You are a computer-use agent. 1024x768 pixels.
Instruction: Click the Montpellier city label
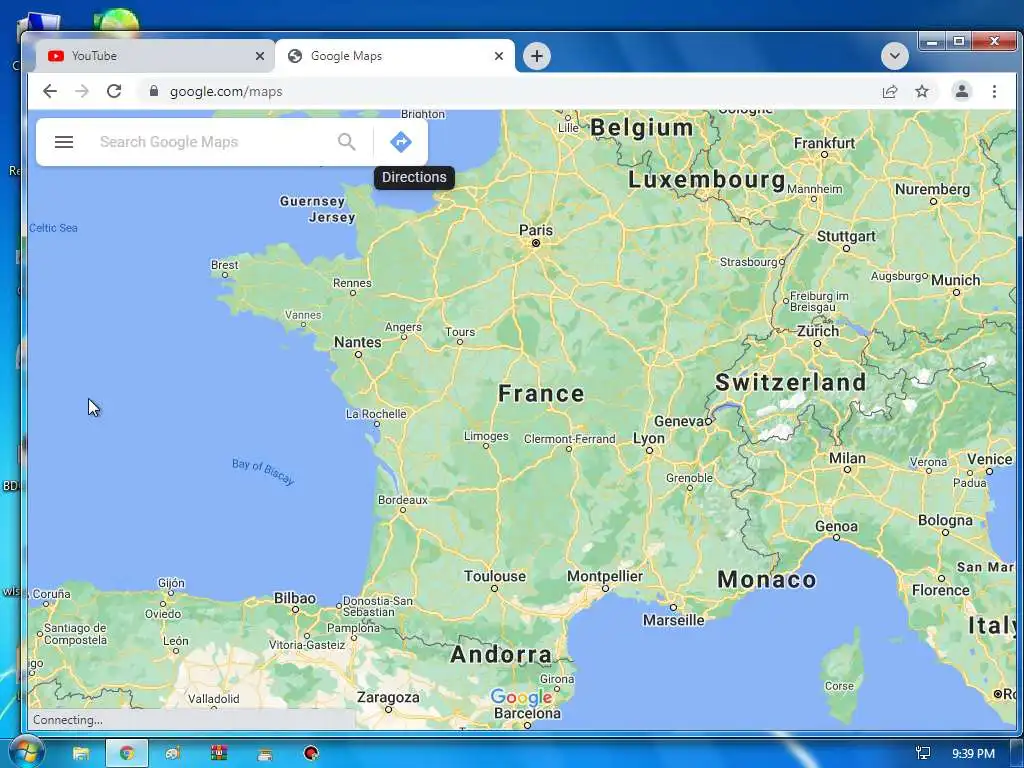[605, 576]
